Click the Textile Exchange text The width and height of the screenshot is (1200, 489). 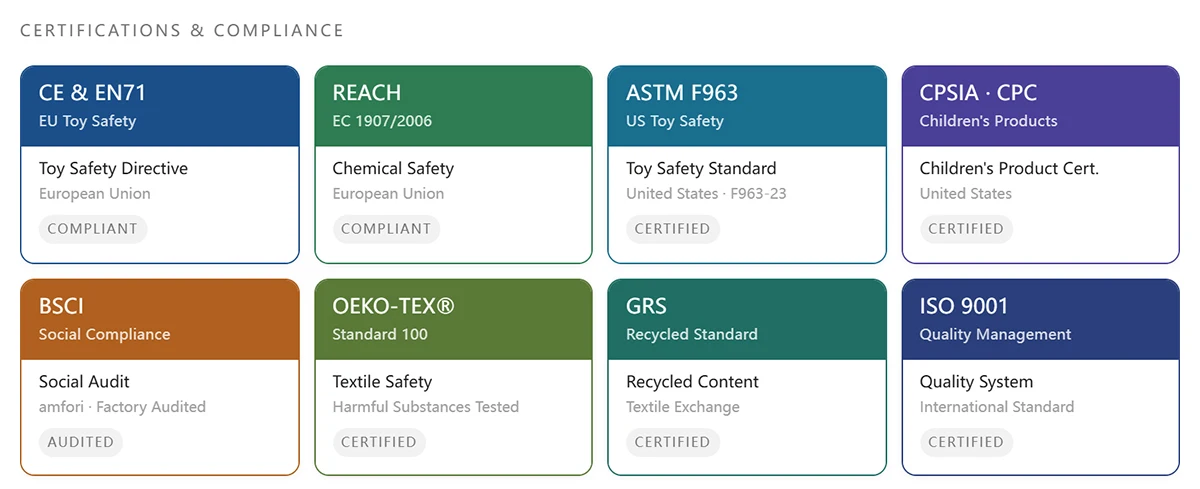(x=683, y=407)
